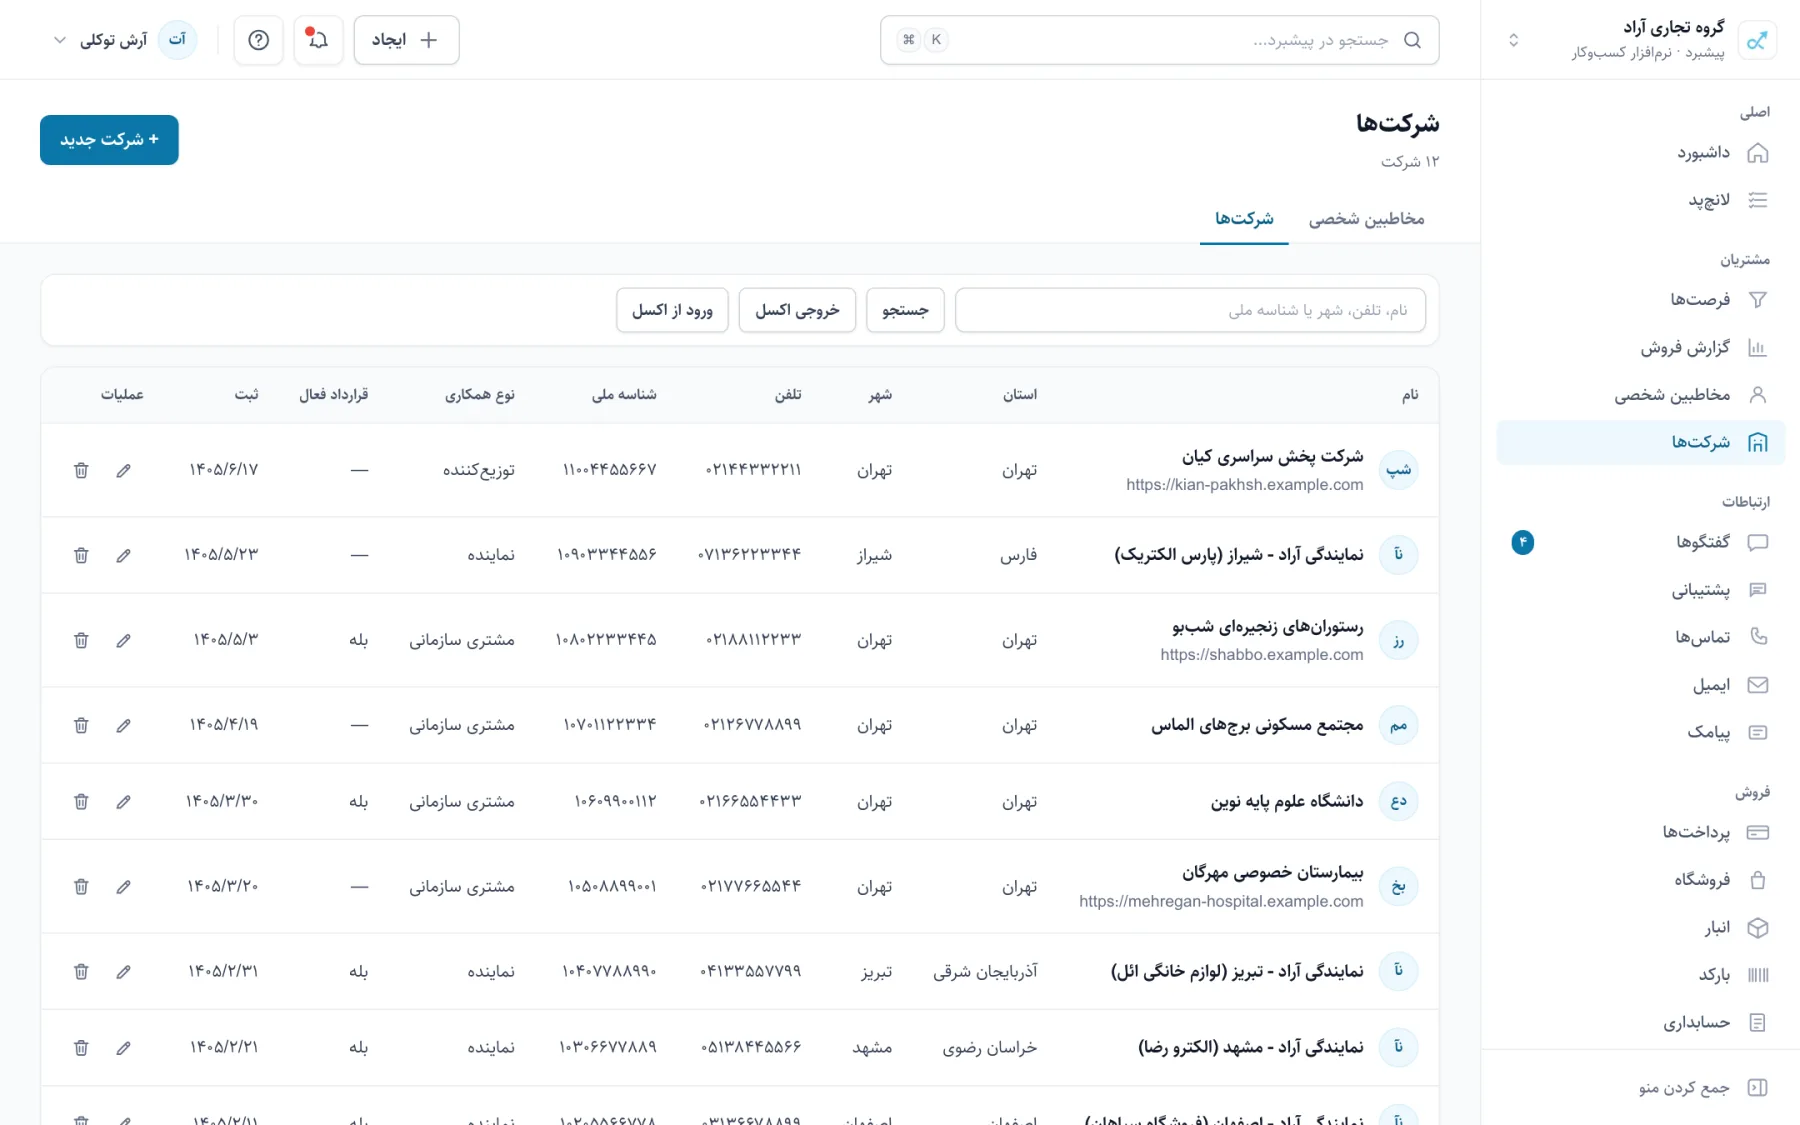The height and width of the screenshot is (1125, 1800).
Task: Open حسابداری in the sidebar
Action: [1640, 1022]
